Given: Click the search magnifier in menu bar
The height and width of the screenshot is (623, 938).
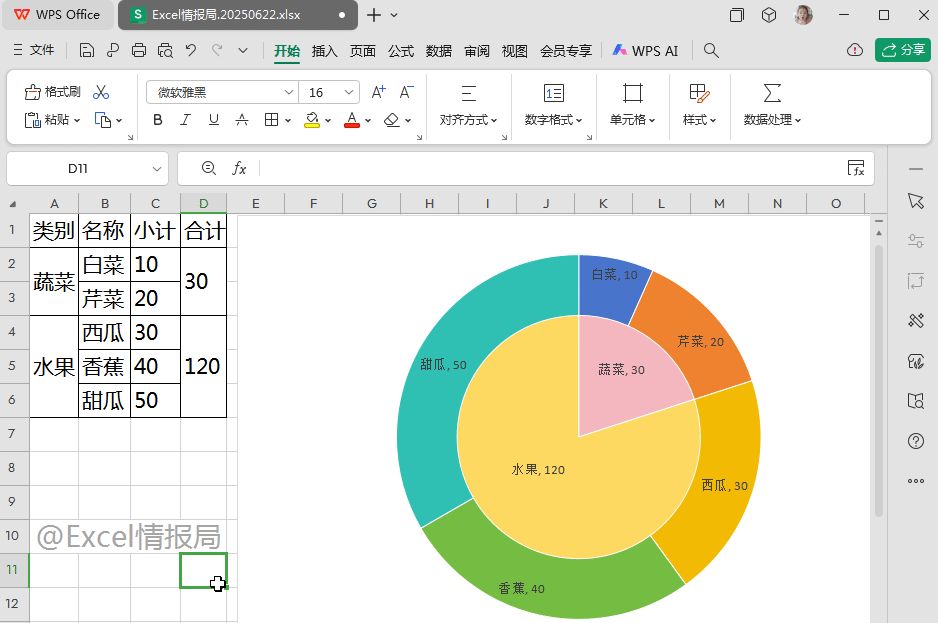Looking at the screenshot, I should click(x=711, y=50).
